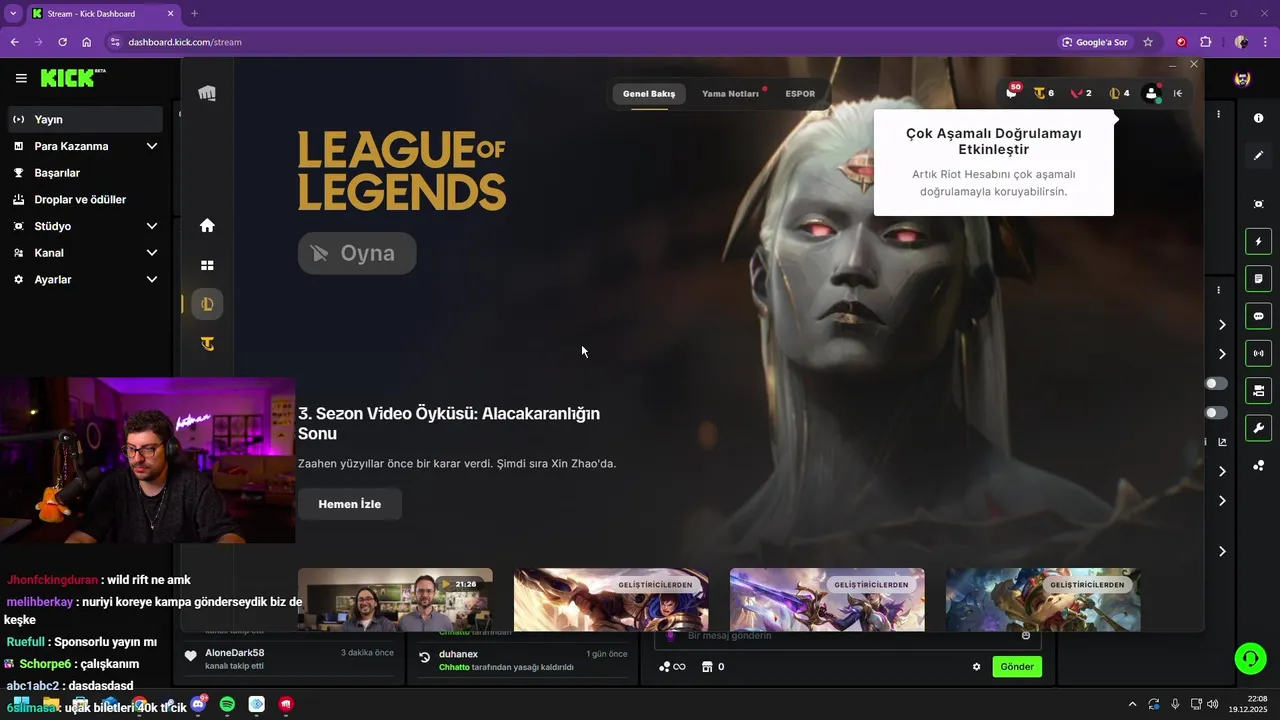The height and width of the screenshot is (720, 1280).
Task: Open lower panel three-dot menu
Action: pyautogui.click(x=1218, y=290)
